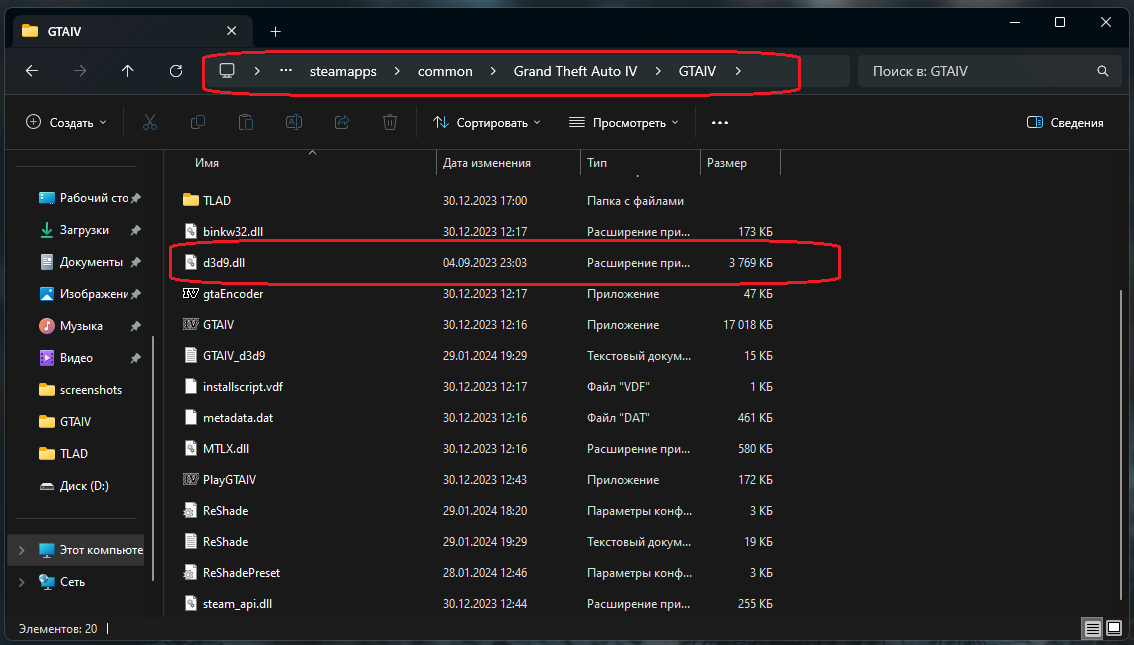Viewport: 1134px width, 645px height.
Task: Click common in address breadcrumb
Action: pos(445,71)
